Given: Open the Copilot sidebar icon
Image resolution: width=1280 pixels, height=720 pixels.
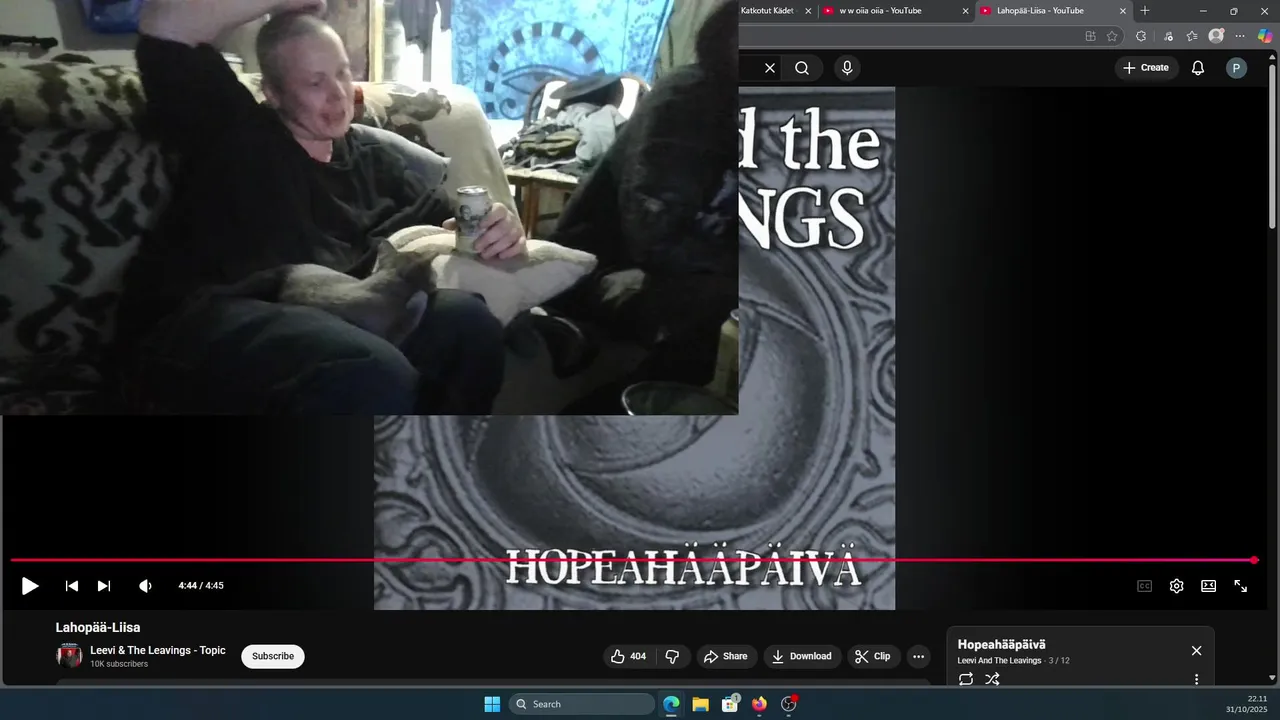Looking at the screenshot, I should [x=1265, y=36].
